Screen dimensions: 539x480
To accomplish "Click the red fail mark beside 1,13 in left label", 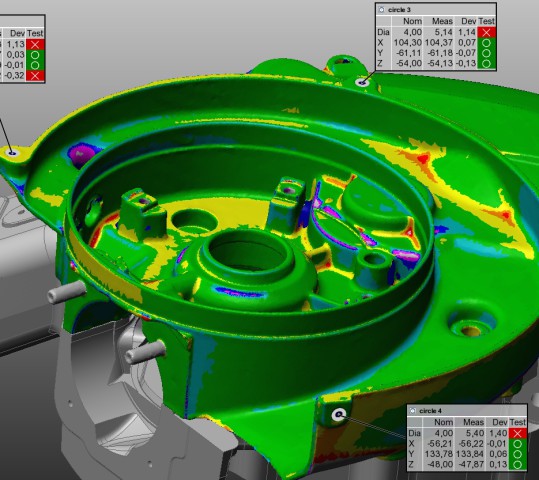I will click(35, 44).
